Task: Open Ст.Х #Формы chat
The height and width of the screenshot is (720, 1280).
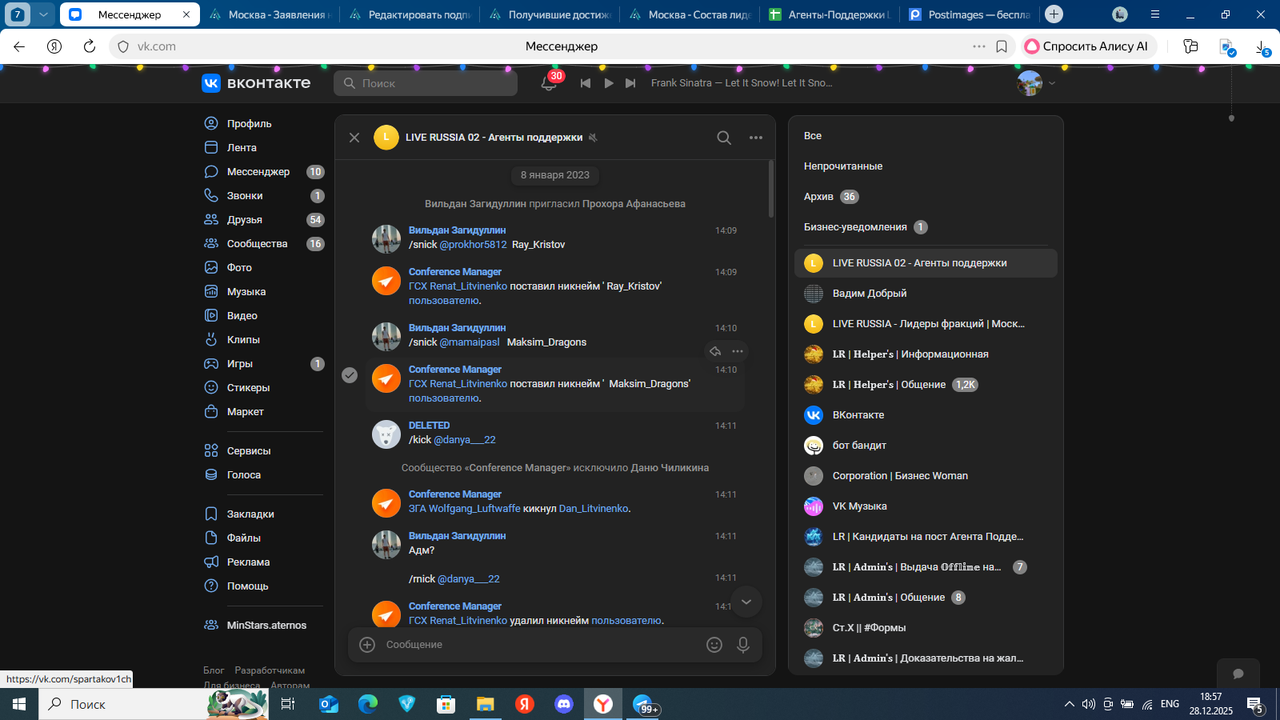Action: coord(926,628)
